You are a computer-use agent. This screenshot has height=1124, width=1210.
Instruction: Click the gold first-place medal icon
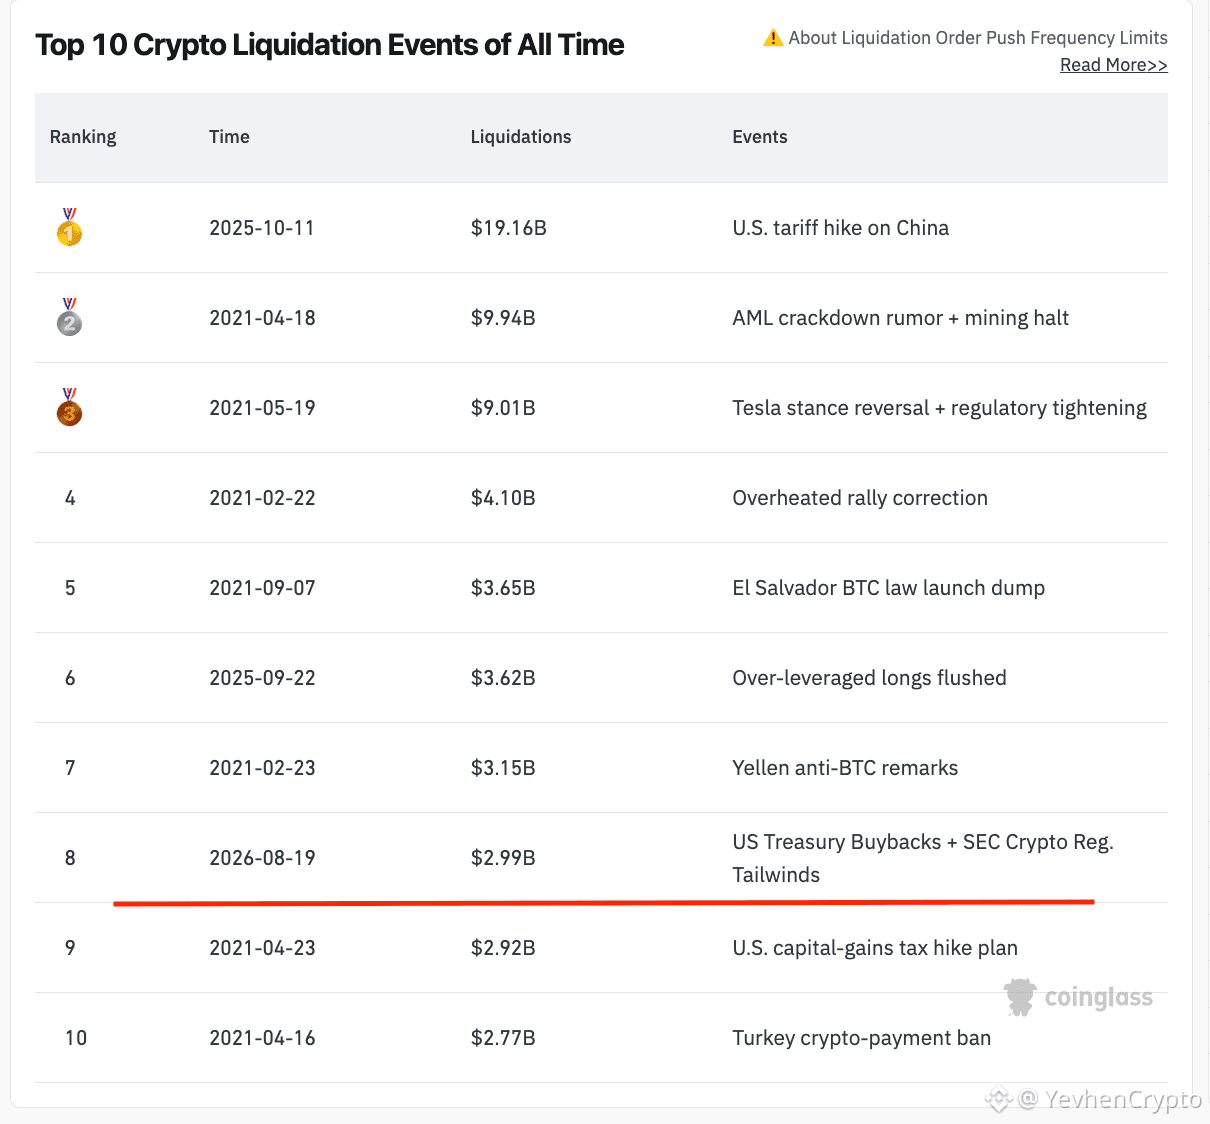(x=69, y=227)
